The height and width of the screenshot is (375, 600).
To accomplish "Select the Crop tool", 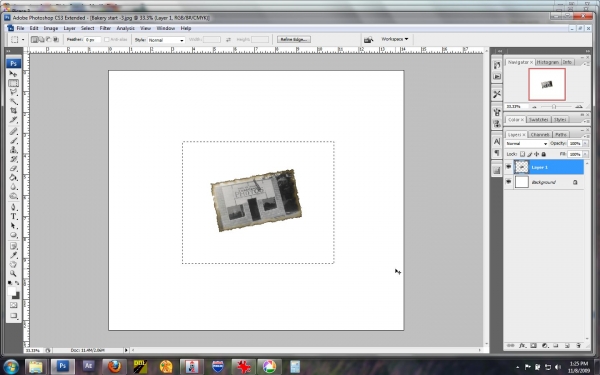I will click(13, 111).
